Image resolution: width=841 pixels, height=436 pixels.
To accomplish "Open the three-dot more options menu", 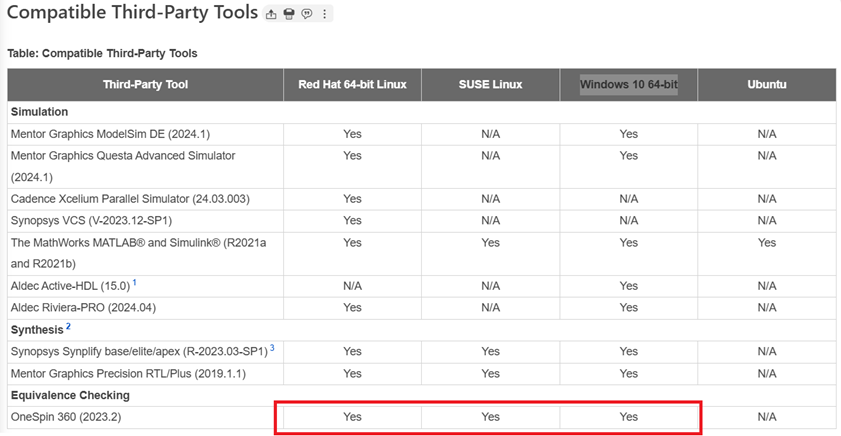I will [324, 15].
